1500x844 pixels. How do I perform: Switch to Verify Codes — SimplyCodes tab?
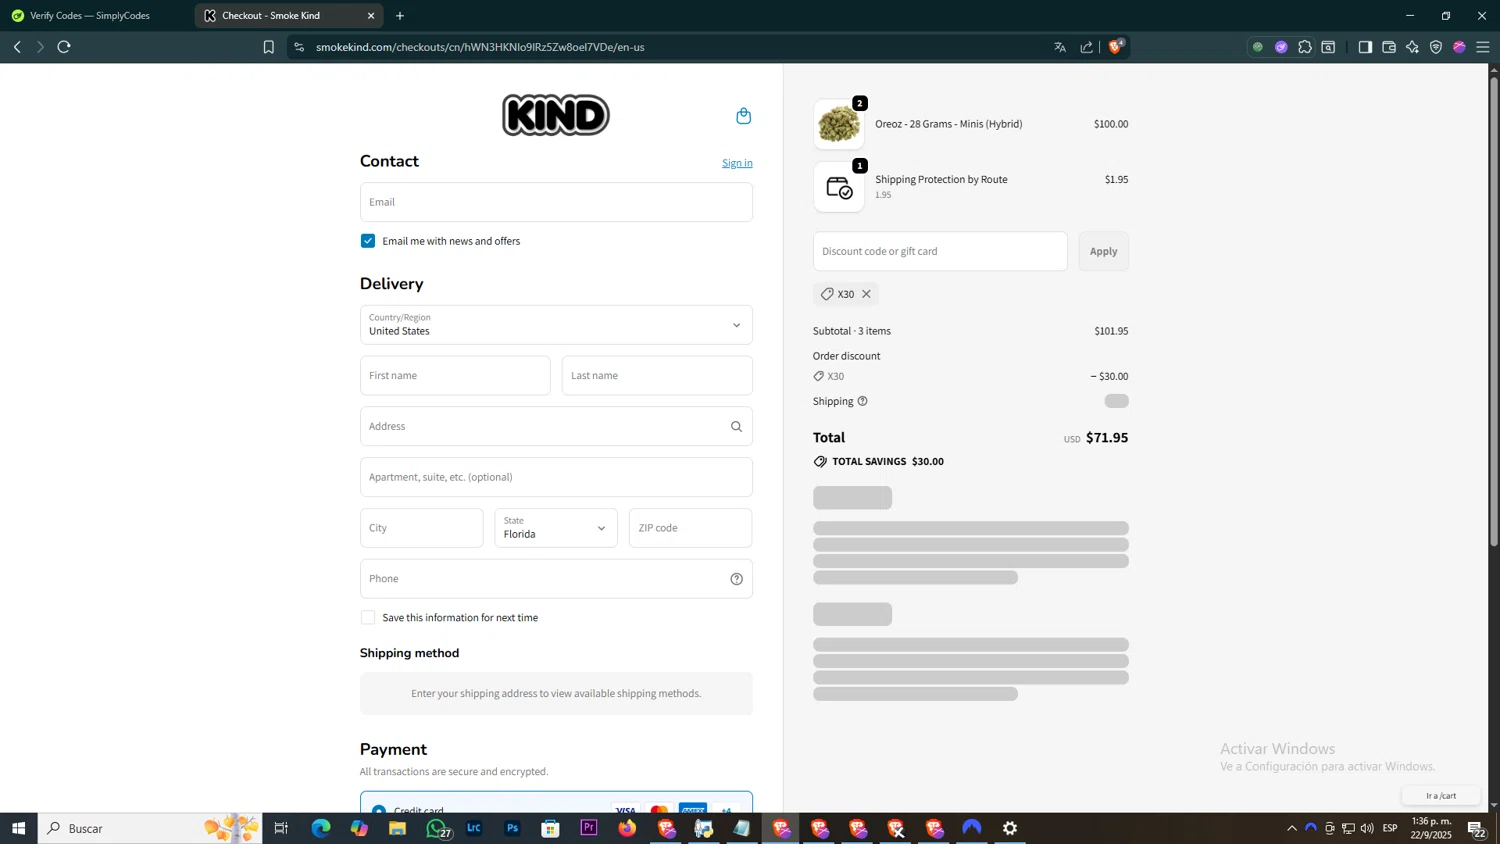[x=90, y=16]
